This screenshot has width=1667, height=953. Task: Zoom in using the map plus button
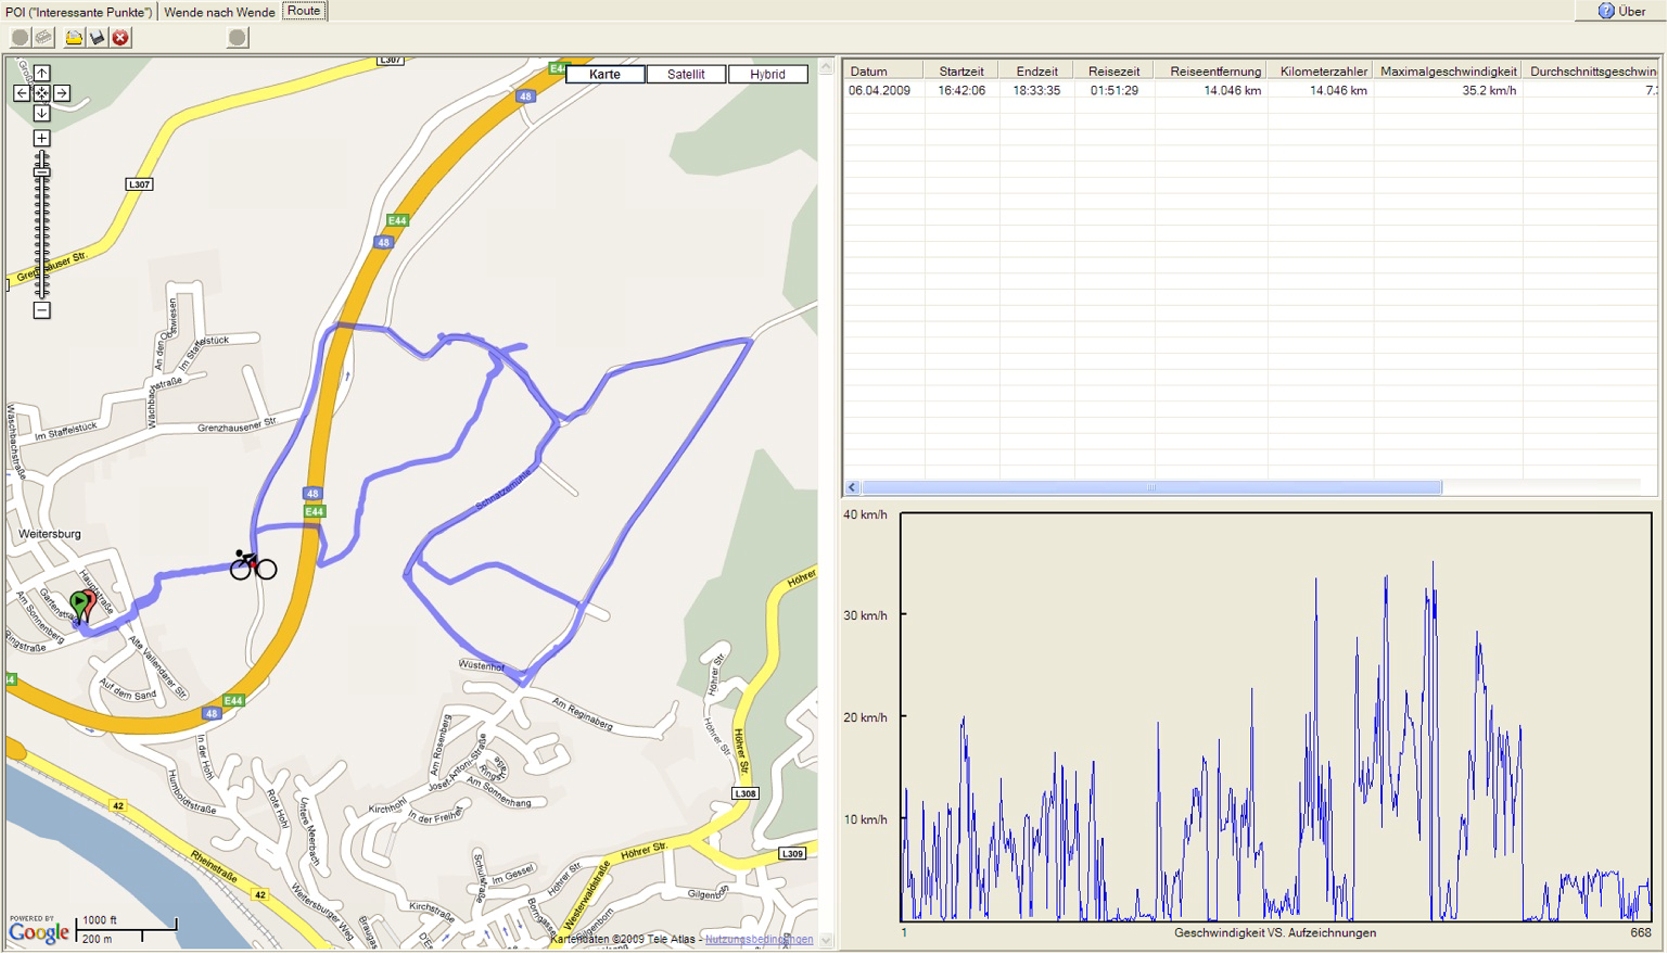(42, 138)
